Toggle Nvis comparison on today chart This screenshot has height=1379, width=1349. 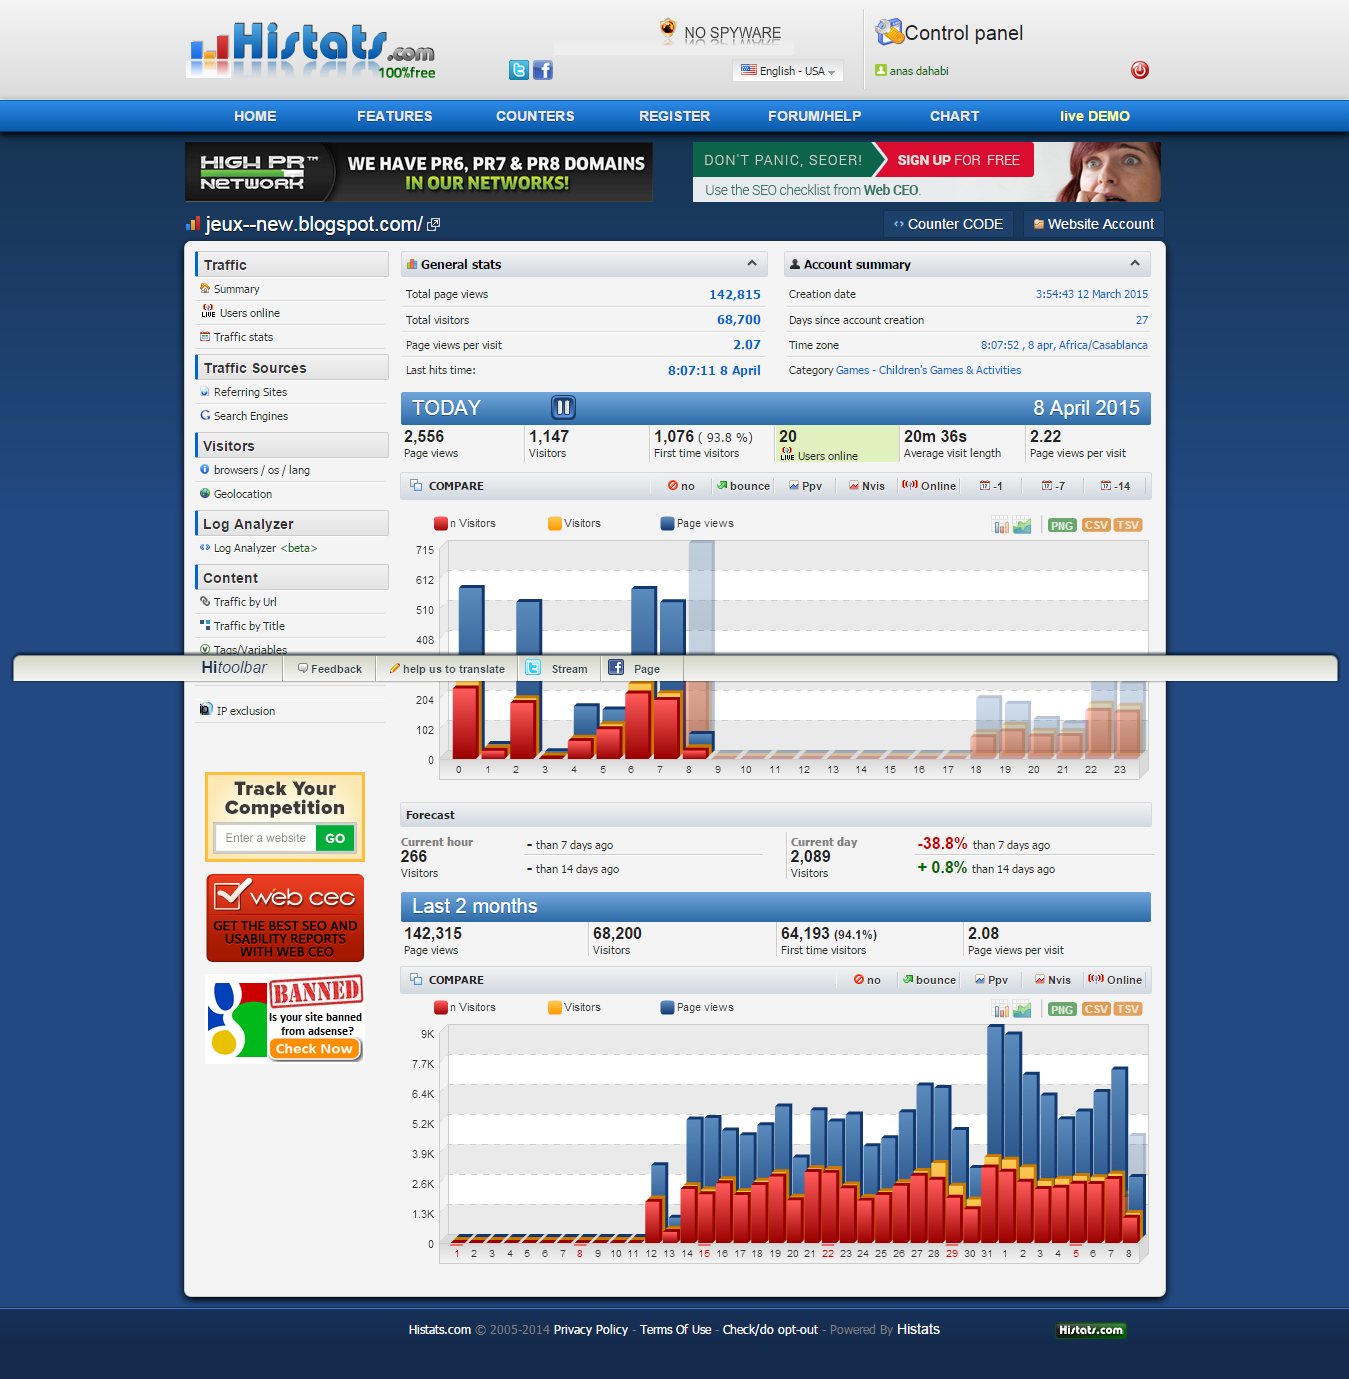coord(867,486)
